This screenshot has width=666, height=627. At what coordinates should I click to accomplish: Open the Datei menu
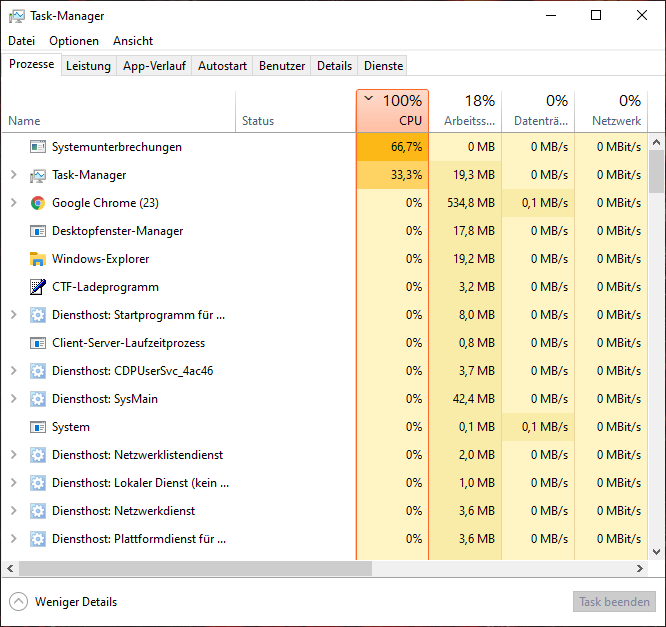coord(21,41)
